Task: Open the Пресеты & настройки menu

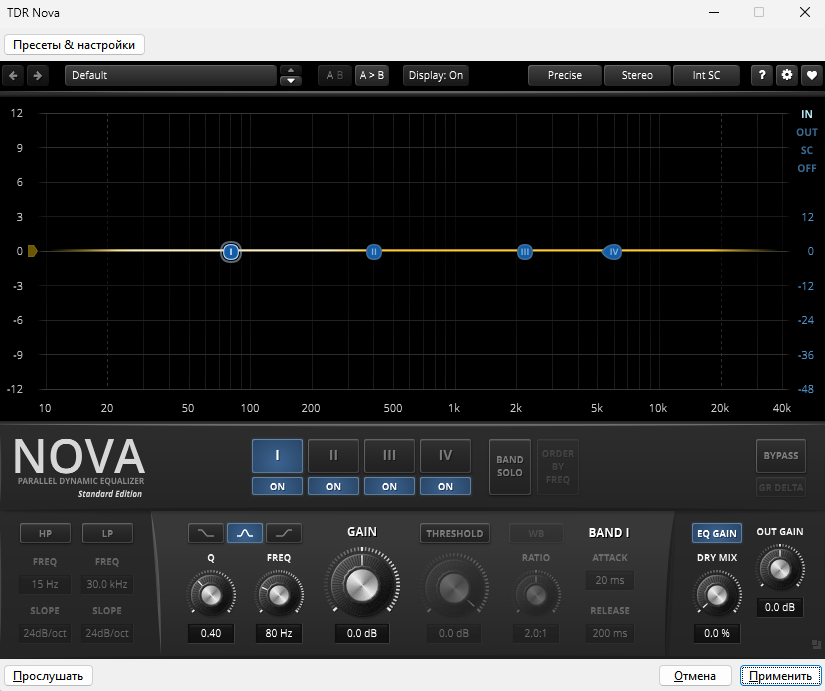Action: 74,44
